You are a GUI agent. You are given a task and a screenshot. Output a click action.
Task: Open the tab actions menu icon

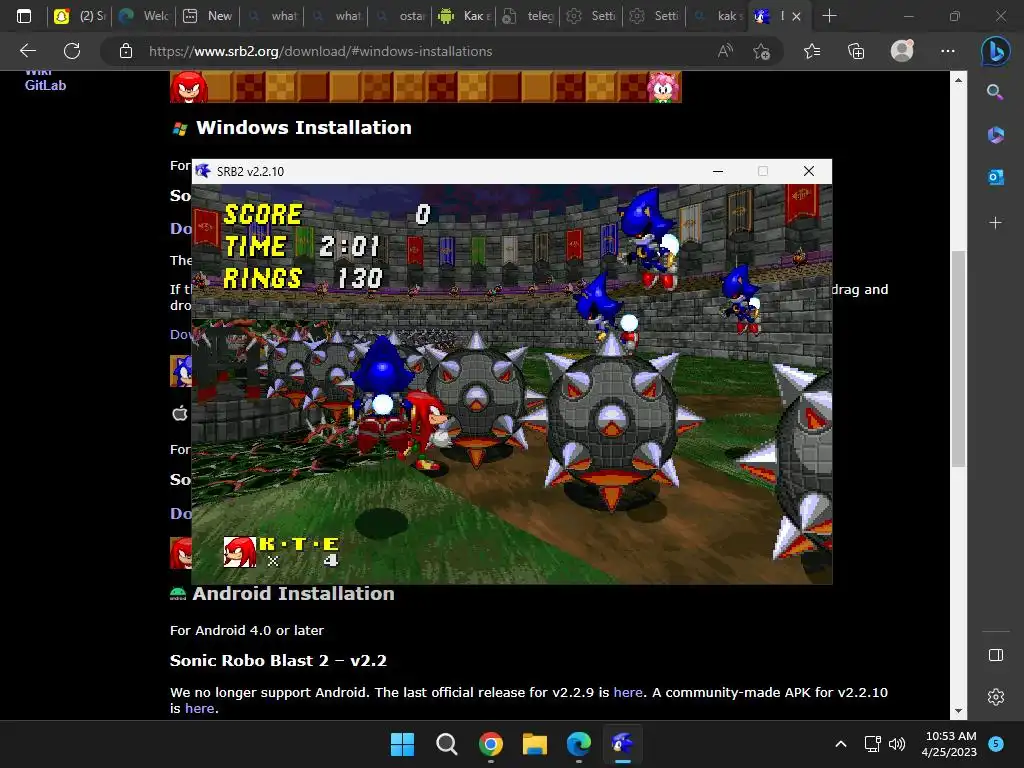[x=24, y=16]
